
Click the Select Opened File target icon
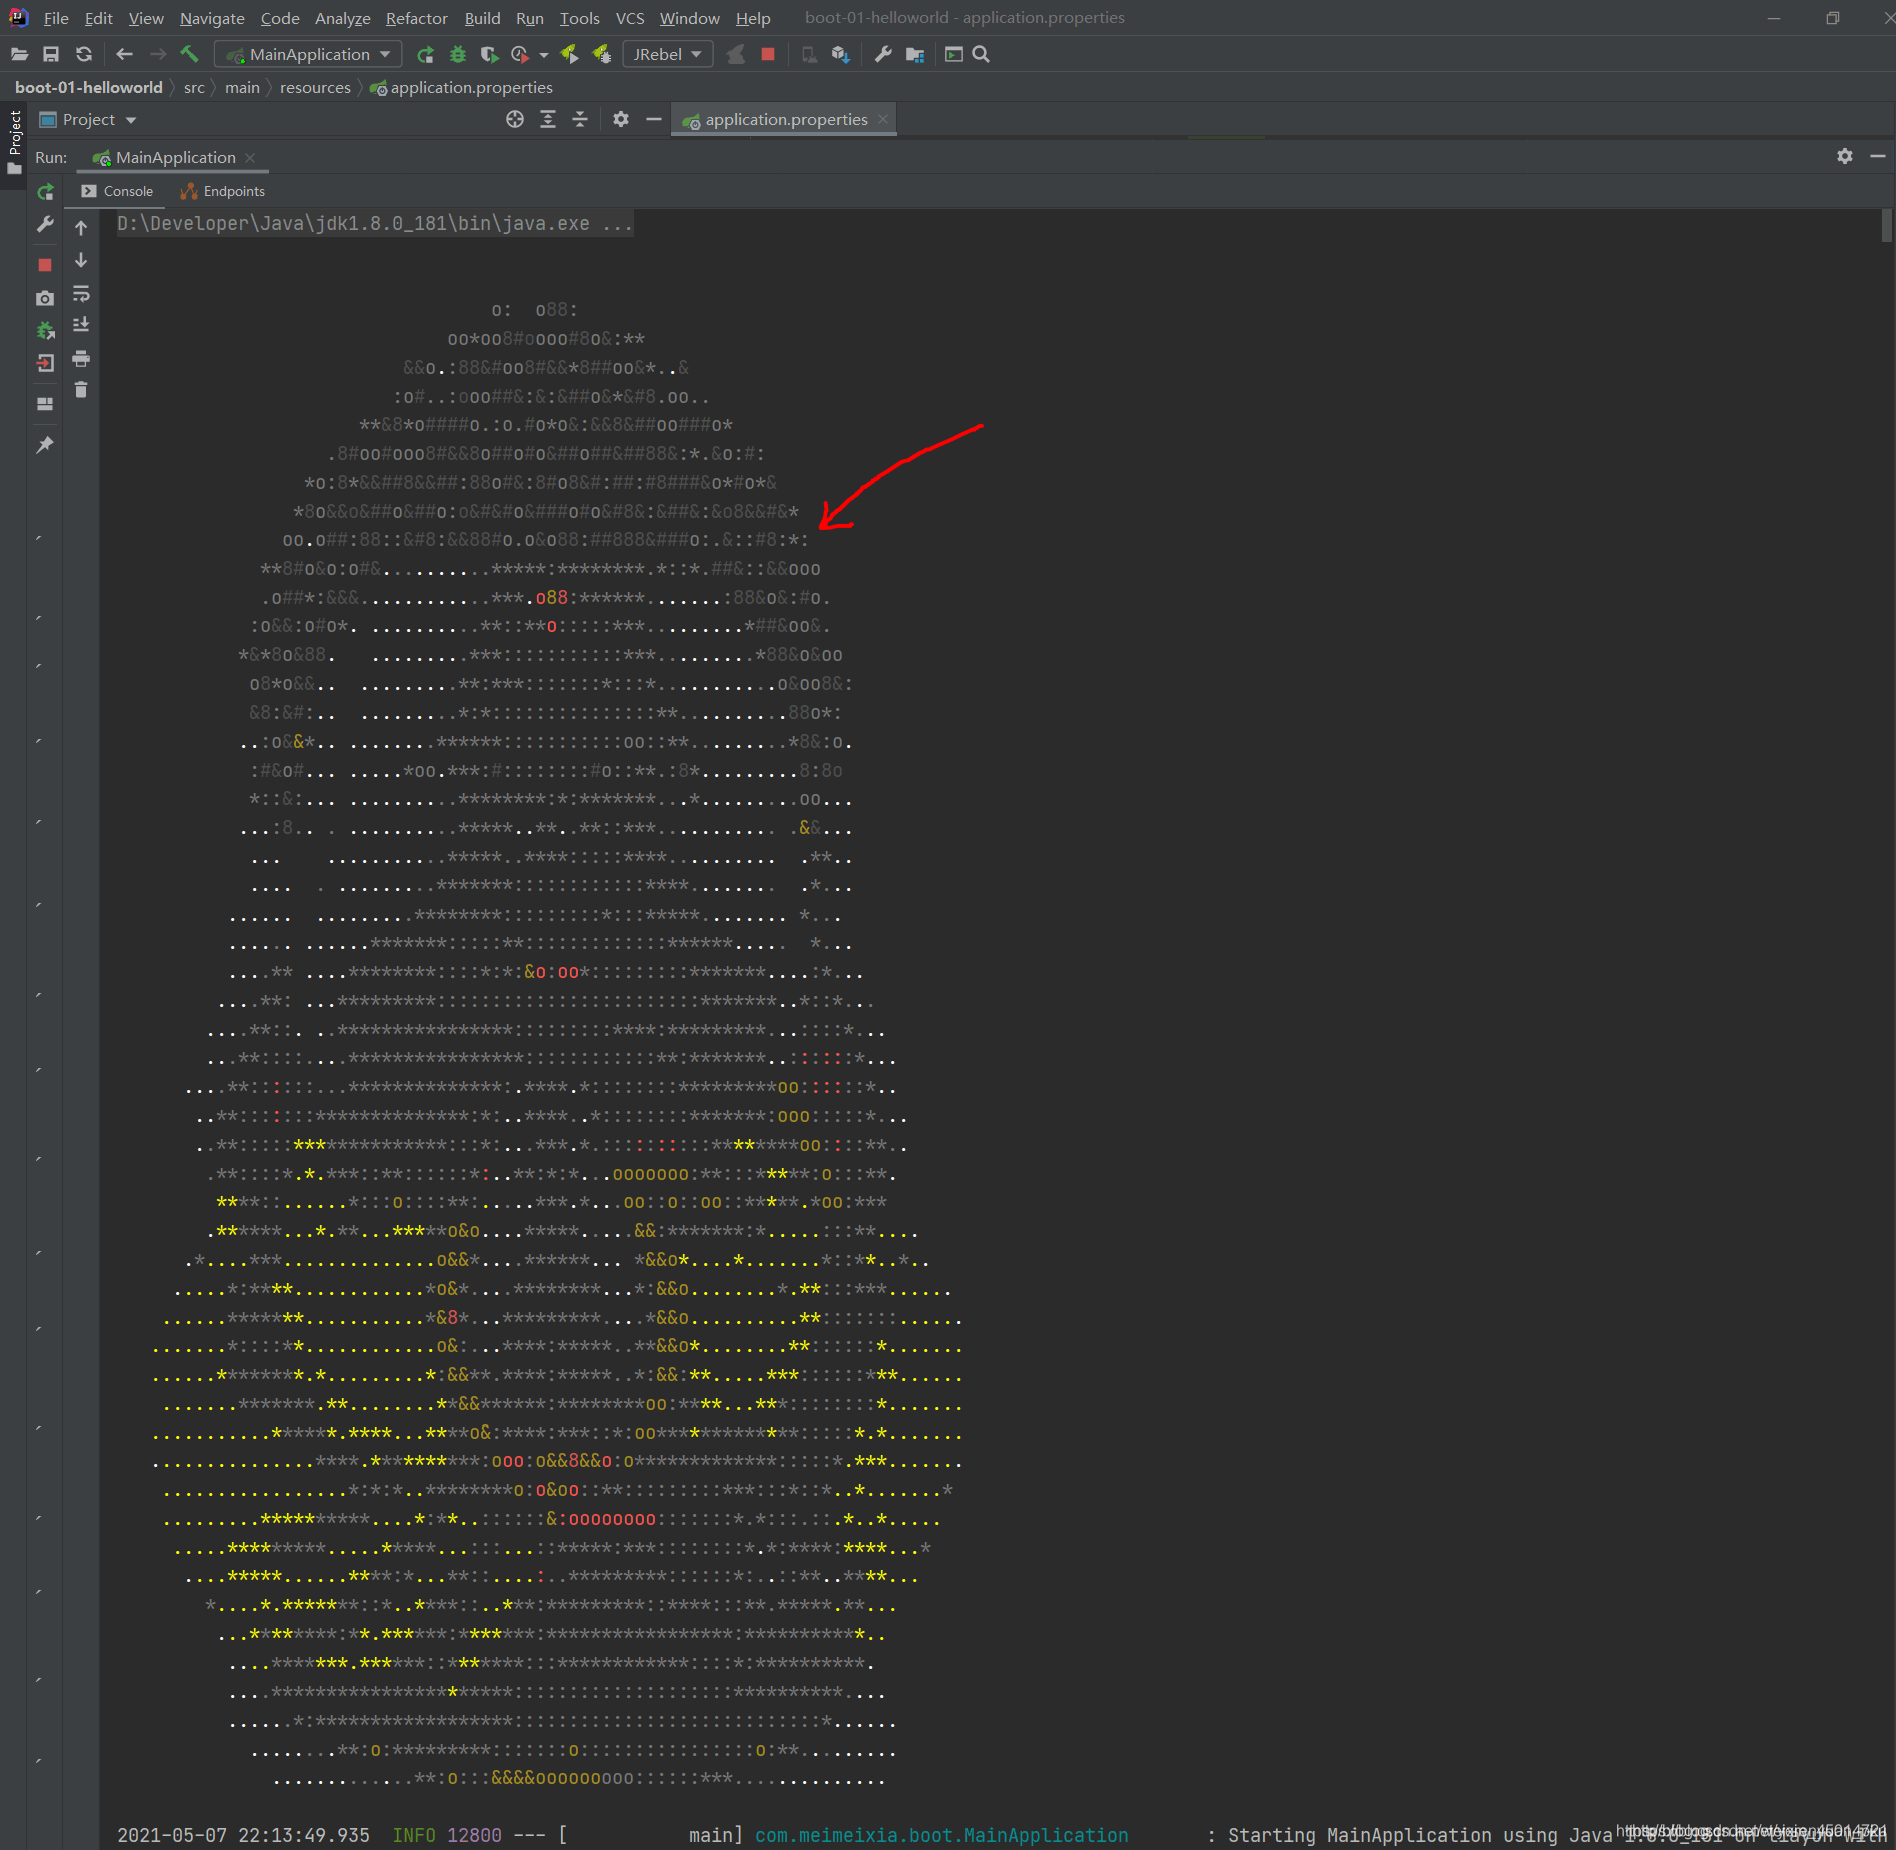point(515,119)
